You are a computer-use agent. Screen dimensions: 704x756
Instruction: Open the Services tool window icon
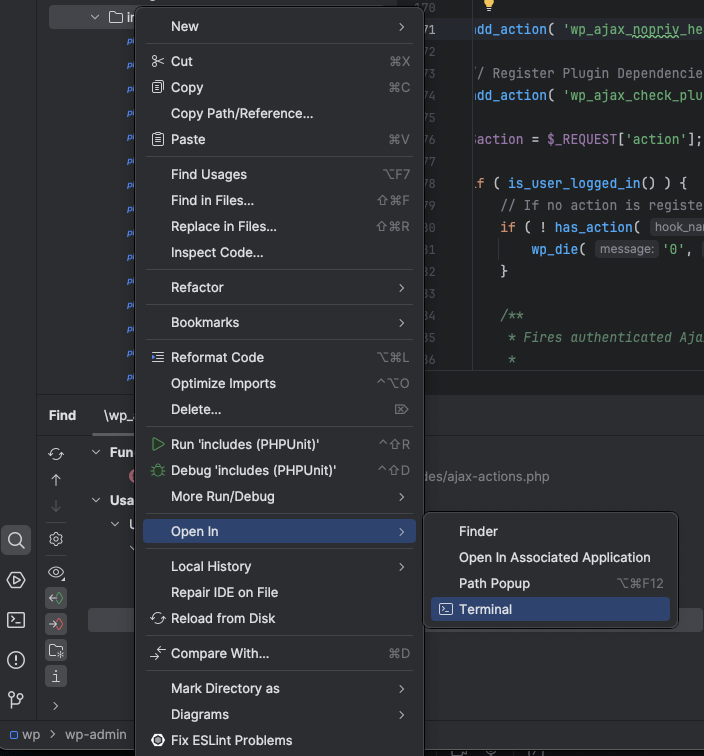[16, 580]
